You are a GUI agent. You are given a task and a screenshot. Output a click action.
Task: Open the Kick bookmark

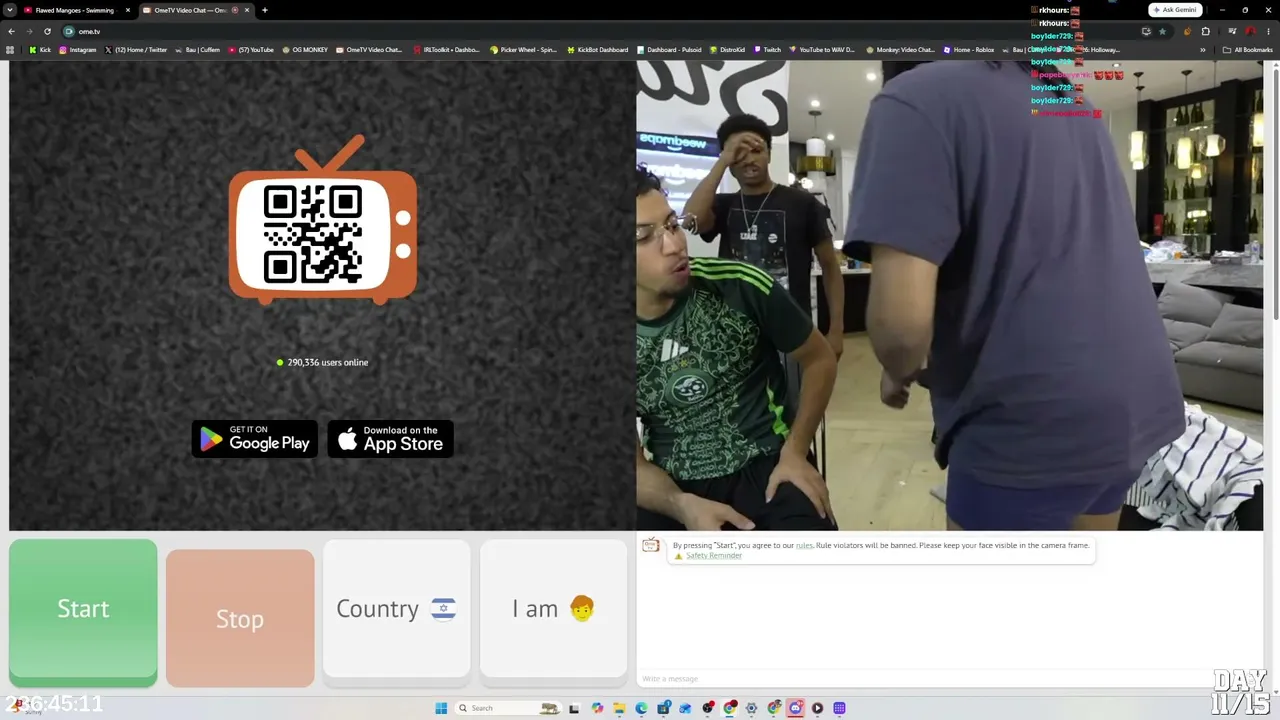(40, 50)
